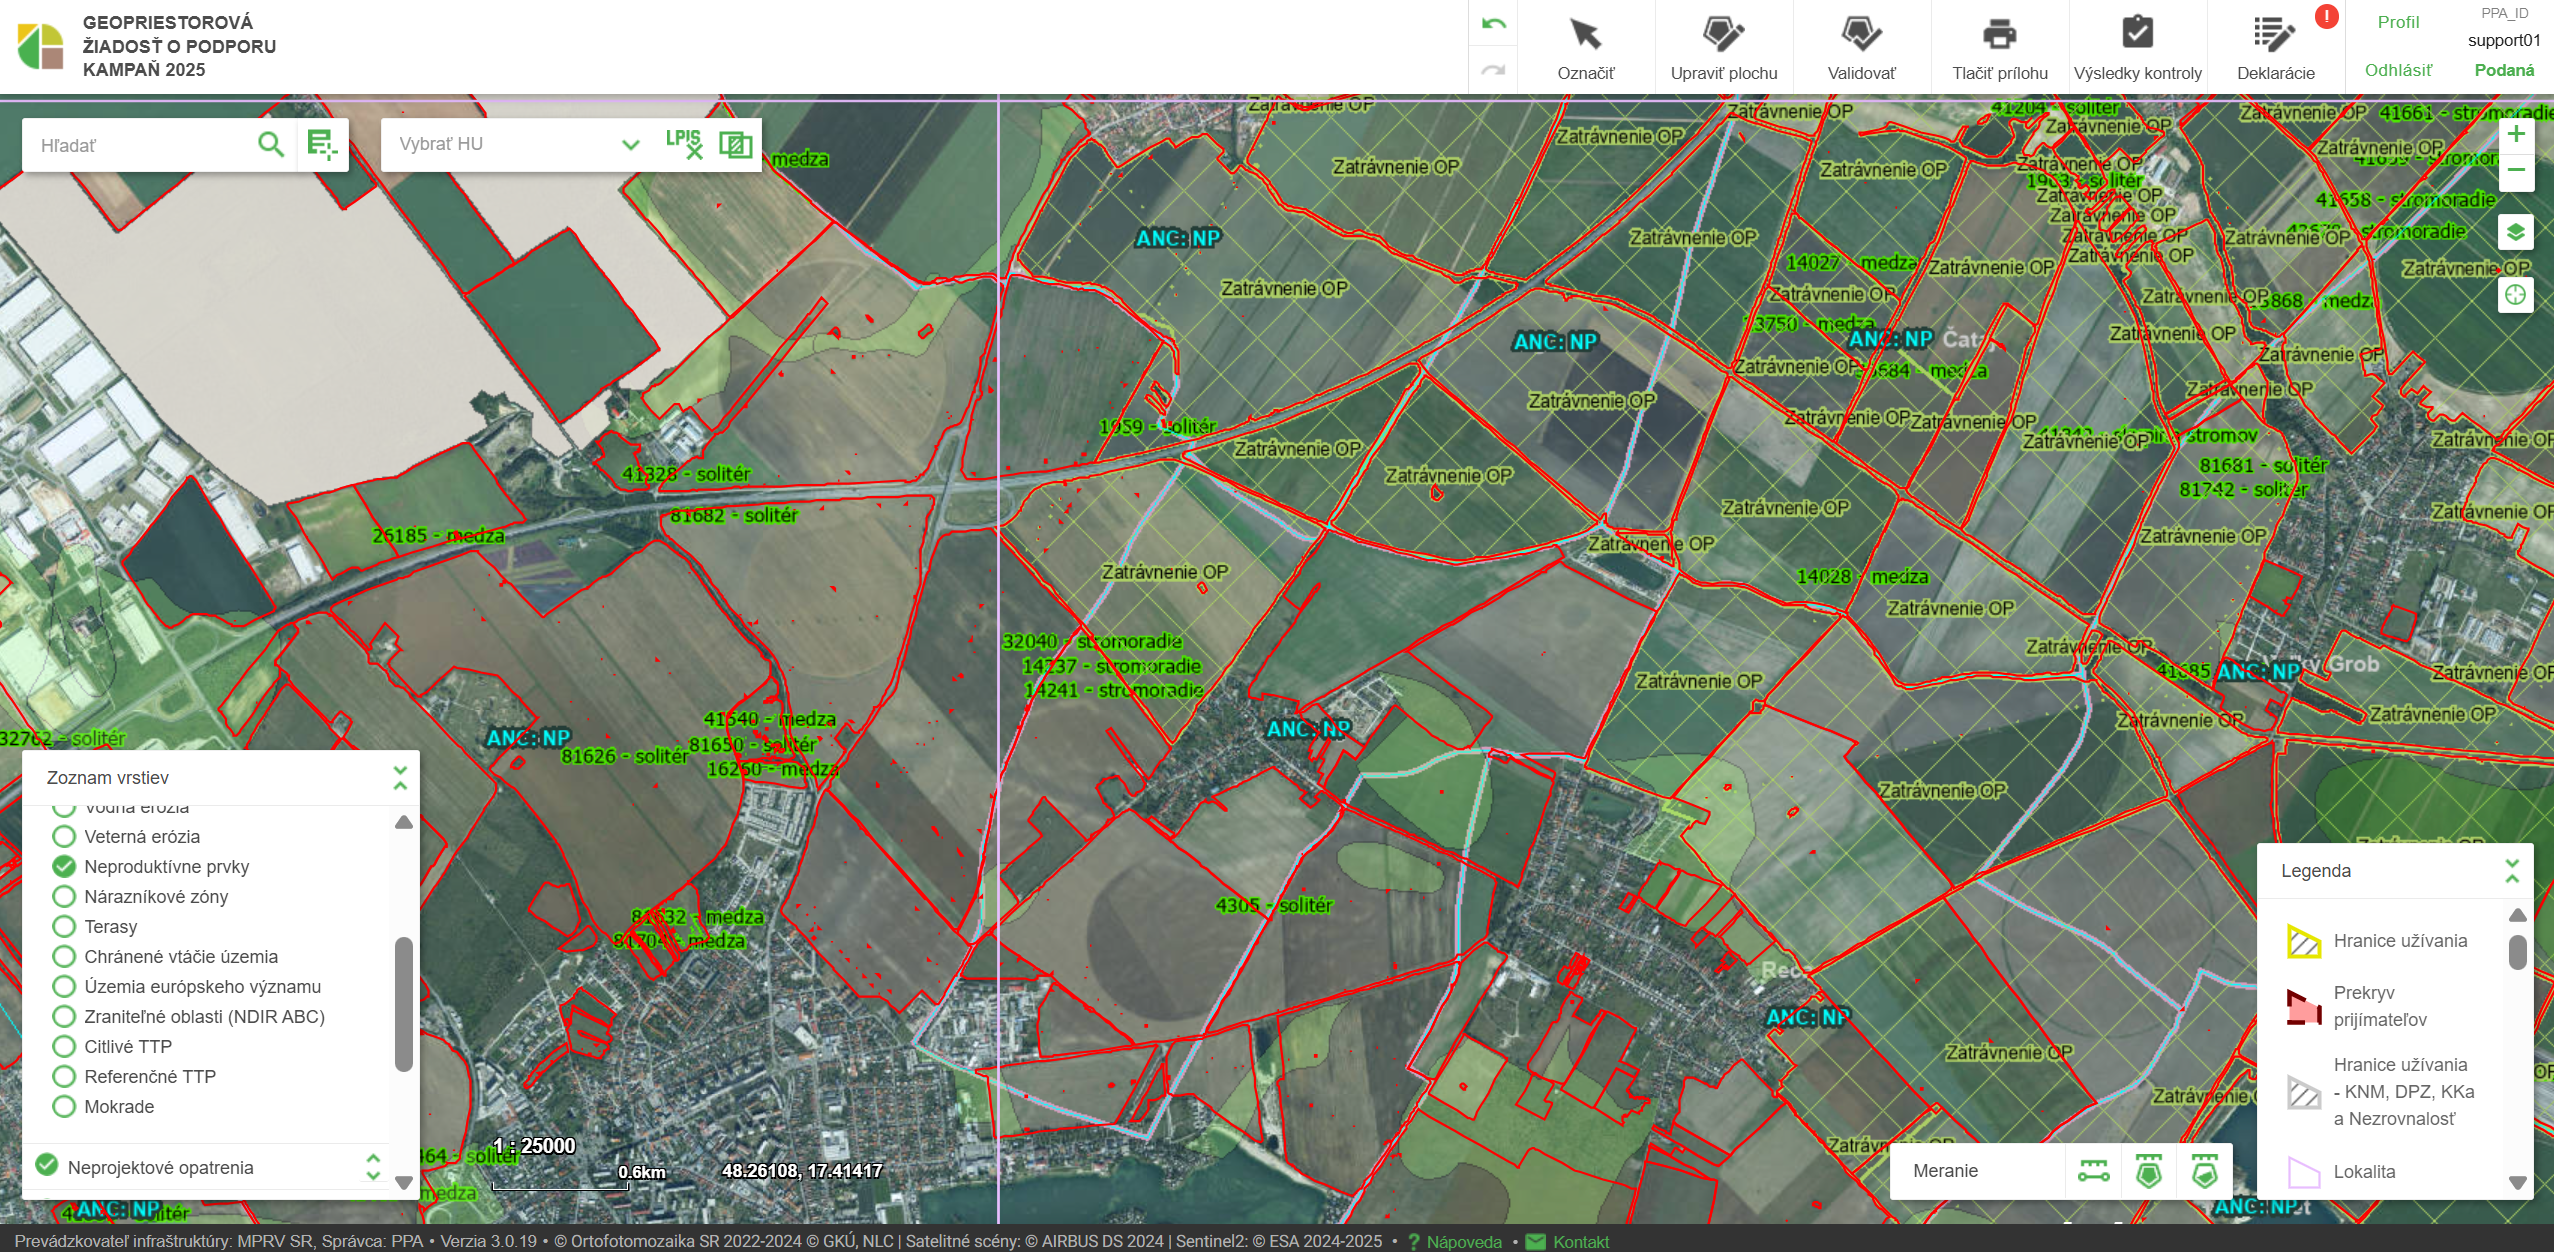This screenshot has width=2554, height=1252.
Task: Toggle the Mokrade layer on
Action: click(x=64, y=1106)
